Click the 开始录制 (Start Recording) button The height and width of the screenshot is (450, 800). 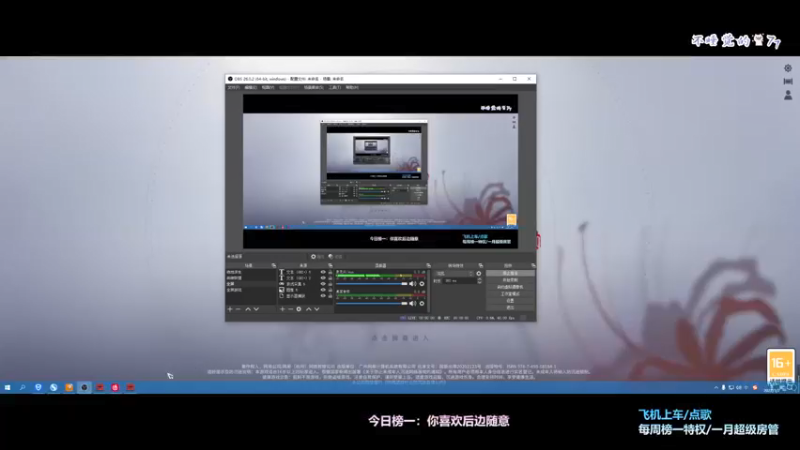click(x=510, y=280)
